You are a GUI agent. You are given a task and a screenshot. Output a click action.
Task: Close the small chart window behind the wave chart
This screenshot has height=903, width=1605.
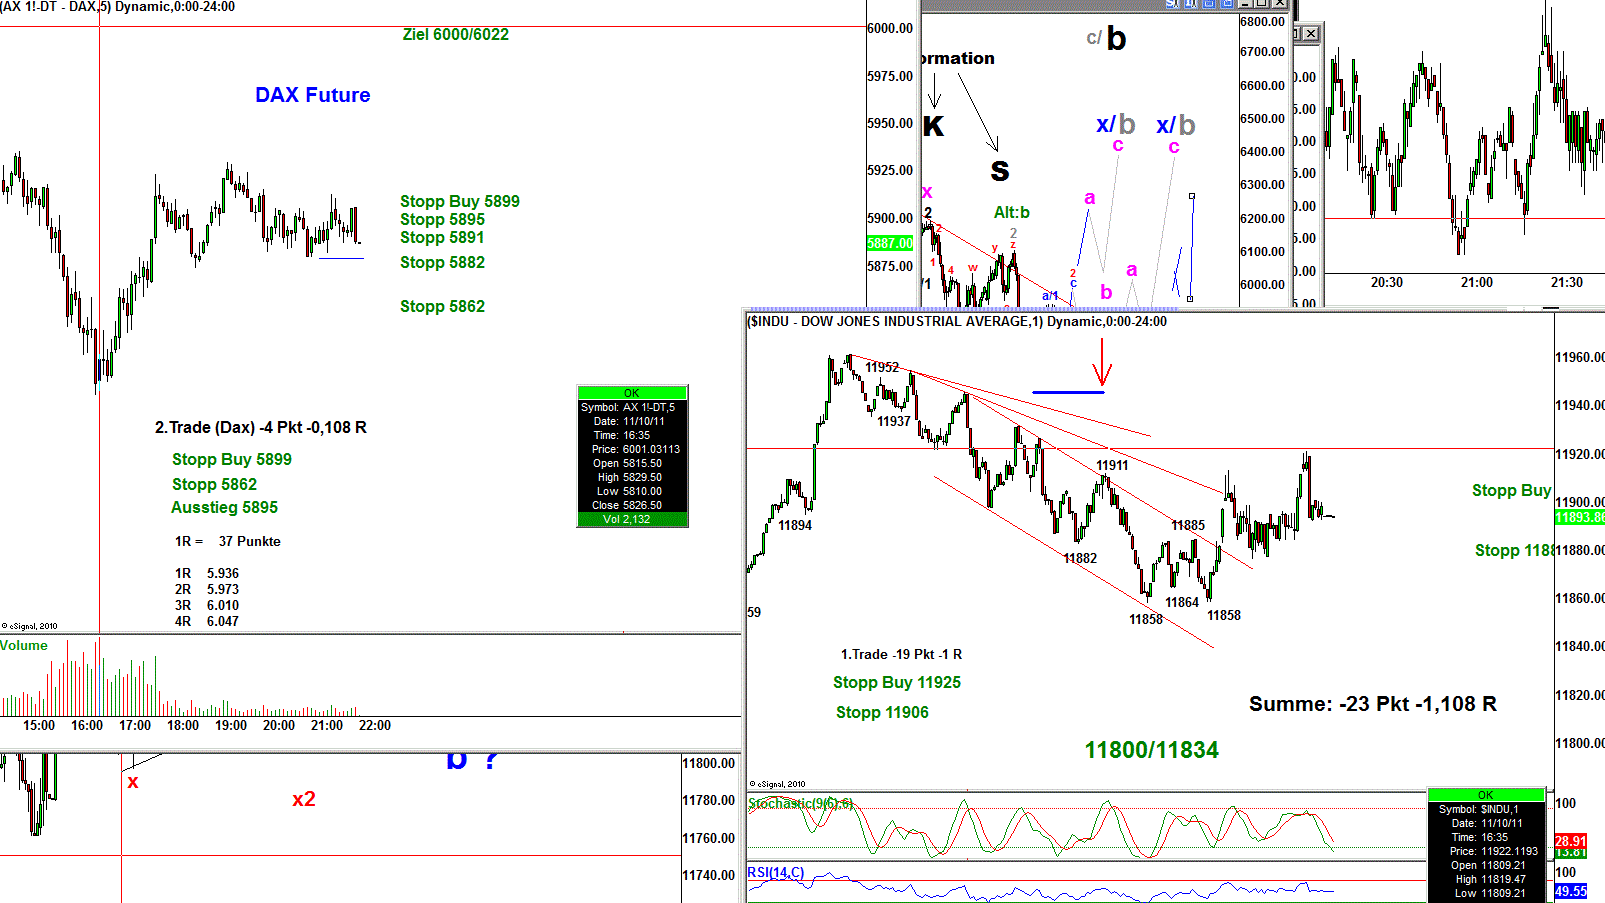coord(1310,34)
